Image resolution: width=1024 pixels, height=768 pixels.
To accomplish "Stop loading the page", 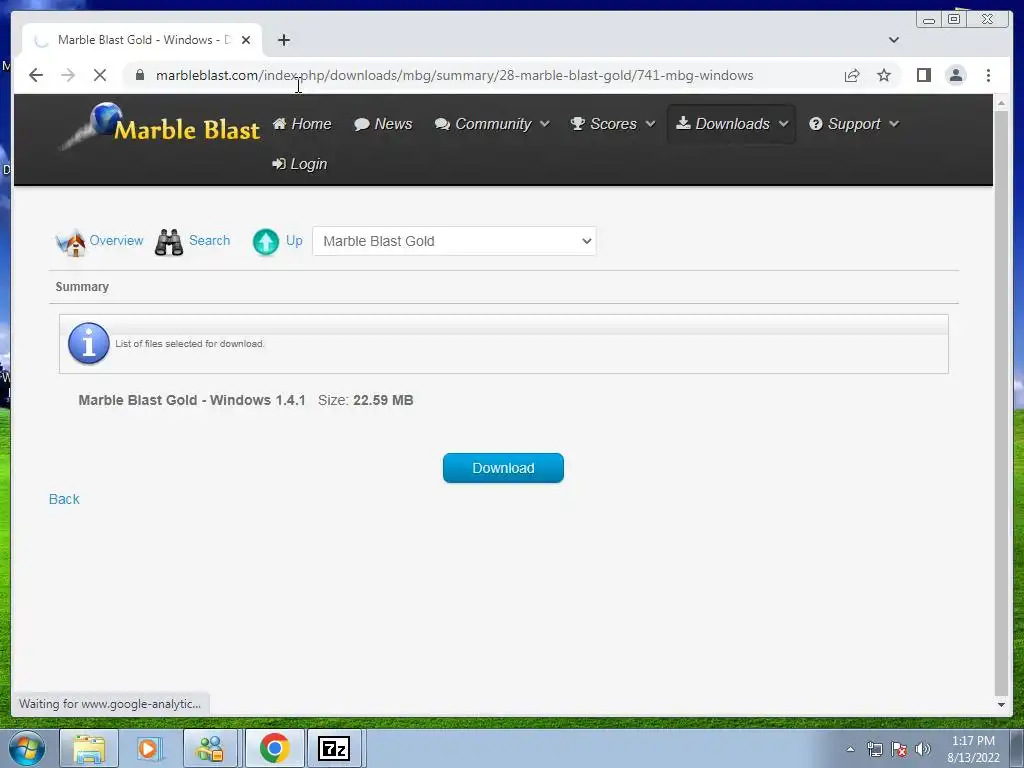I will click(100, 75).
